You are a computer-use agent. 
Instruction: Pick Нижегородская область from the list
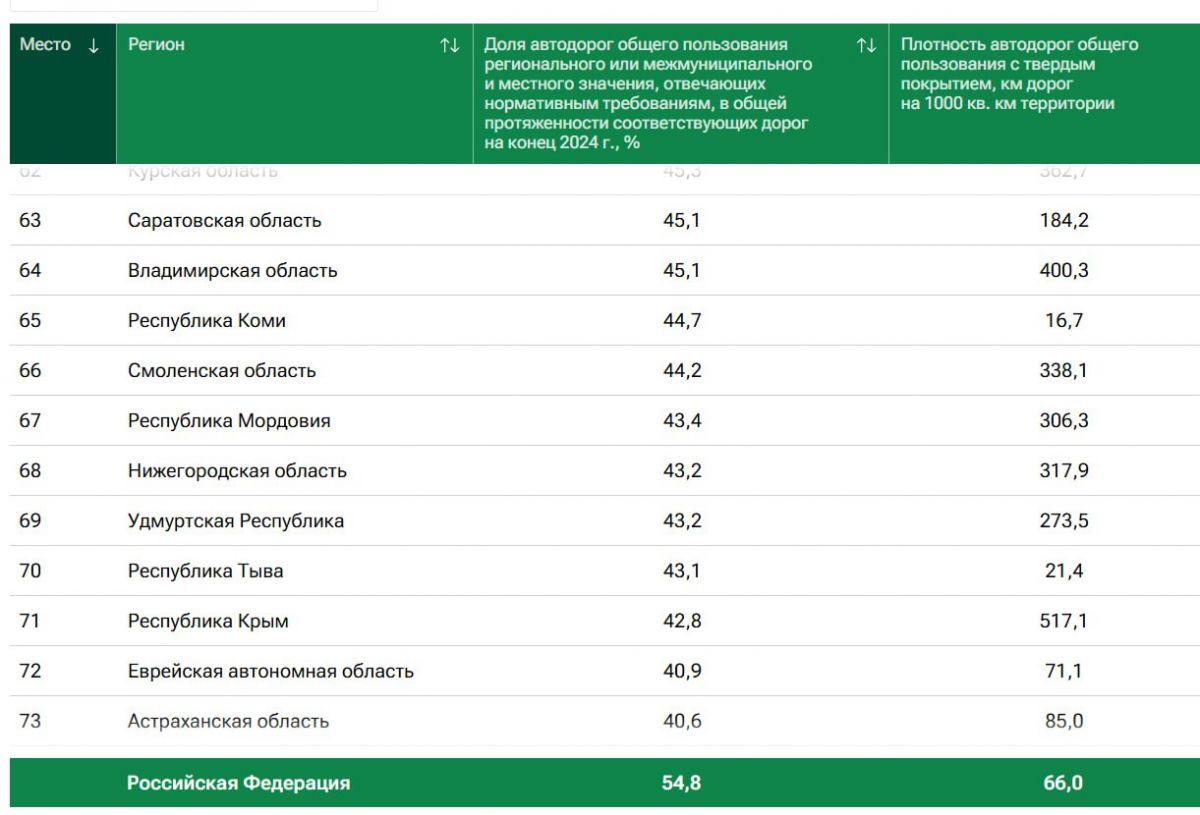237,471
